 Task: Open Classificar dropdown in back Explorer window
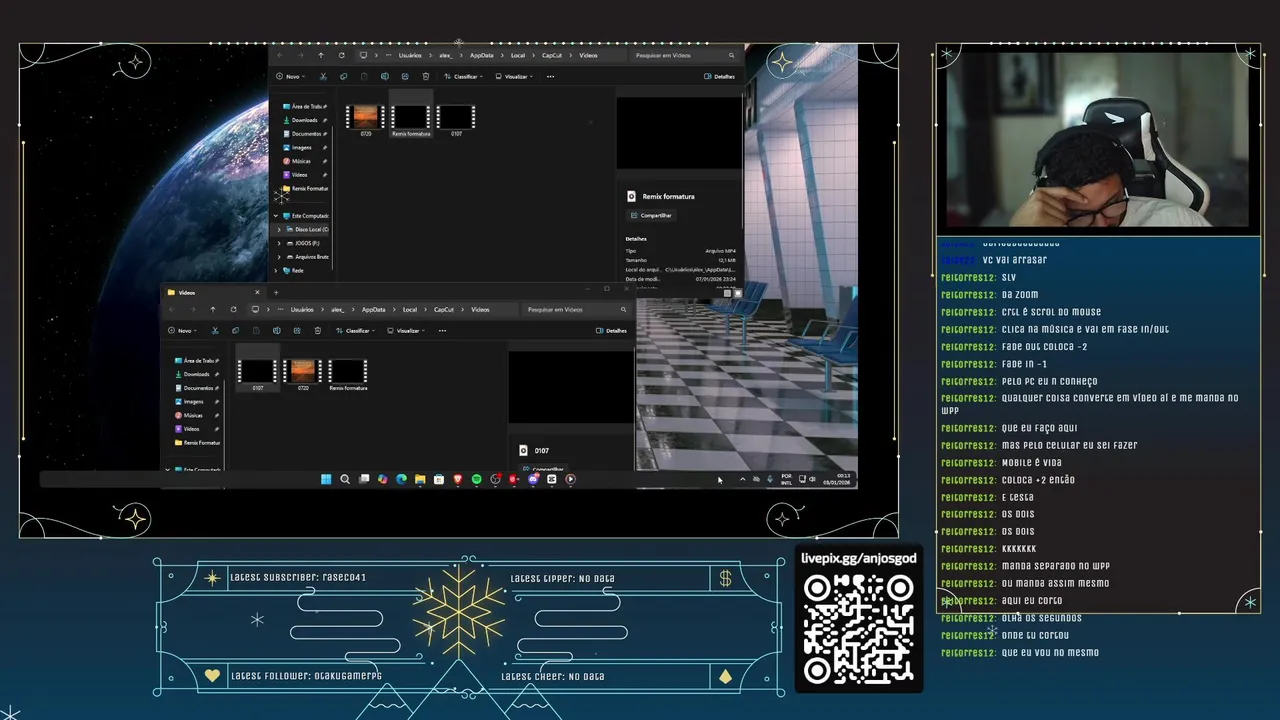click(x=463, y=76)
